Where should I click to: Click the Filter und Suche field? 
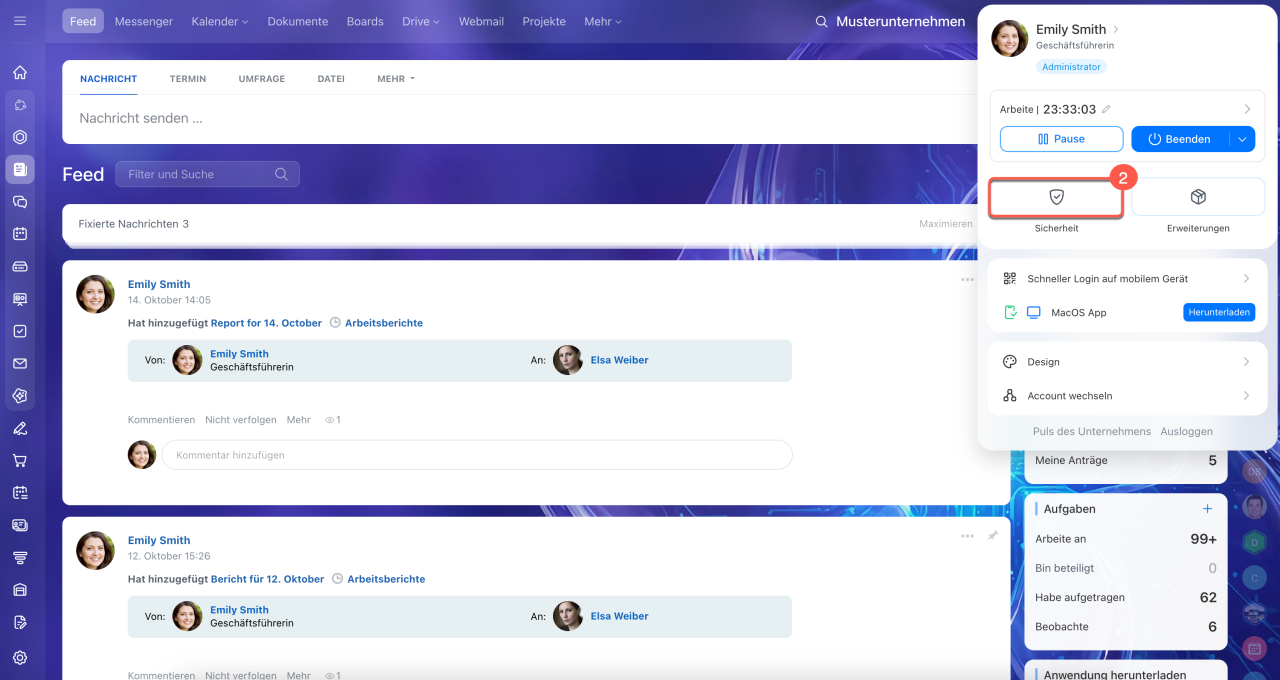point(207,174)
